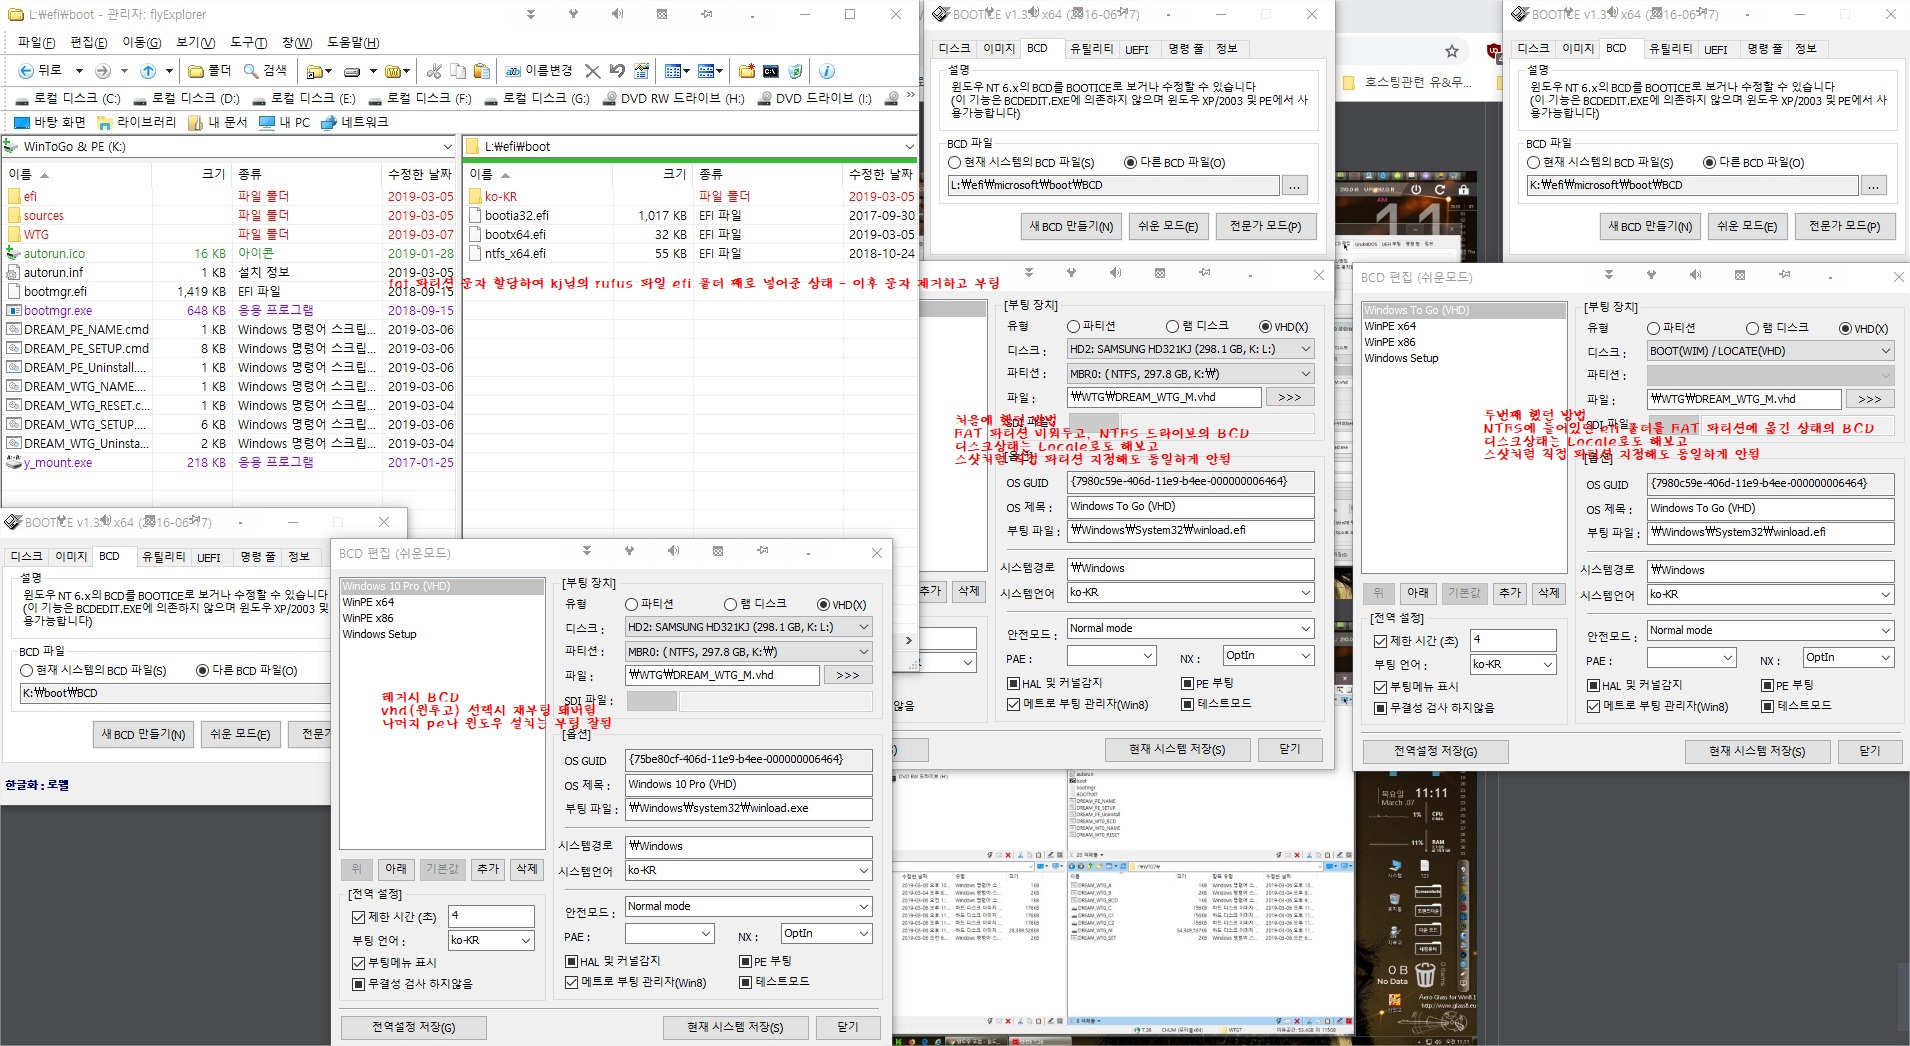Viewport: 1910px width, 1046px height.
Task: Select bootx64.efi in L:\efi\boot pane
Action: pyautogui.click(x=516, y=234)
